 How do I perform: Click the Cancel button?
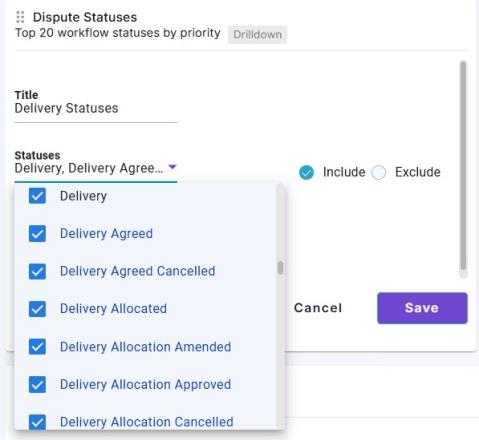(318, 308)
